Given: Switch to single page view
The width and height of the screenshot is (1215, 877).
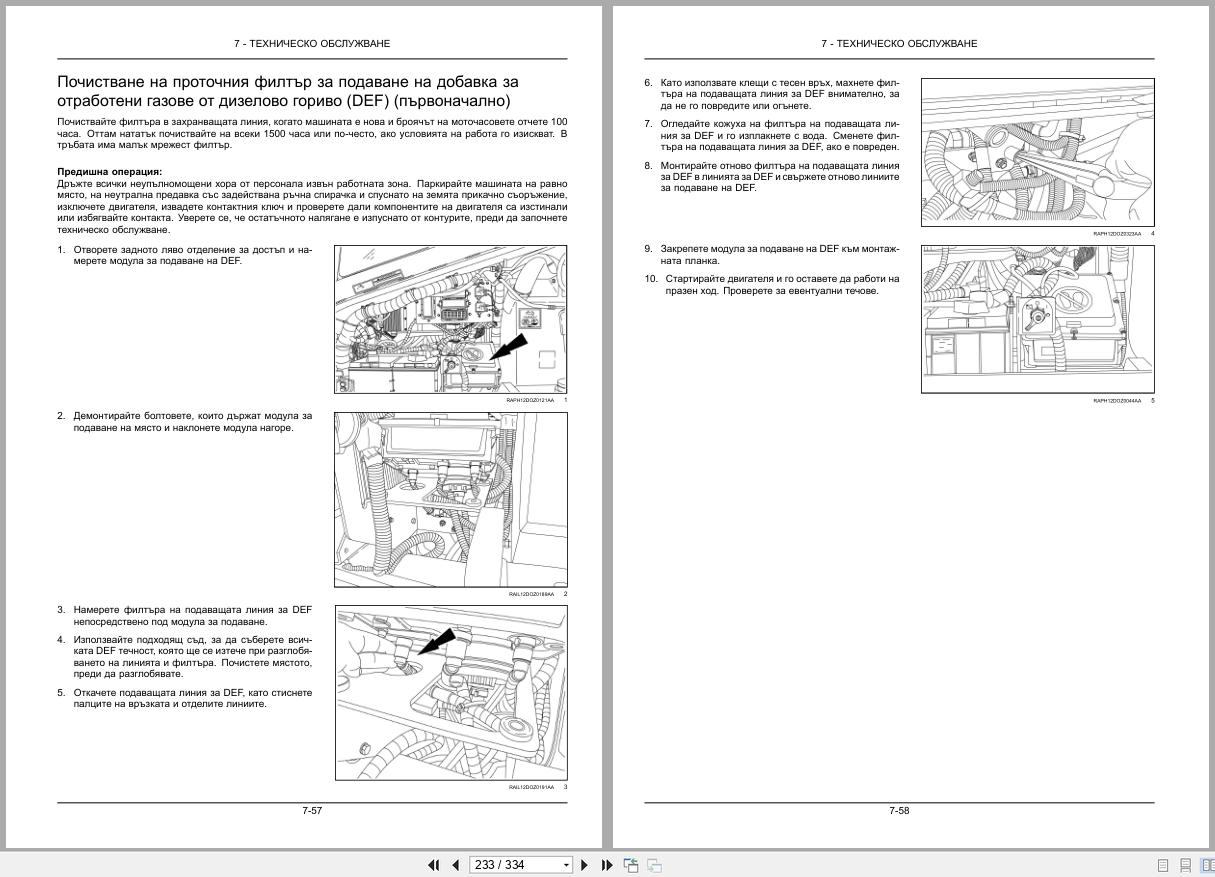Looking at the screenshot, I should coord(1163,865).
